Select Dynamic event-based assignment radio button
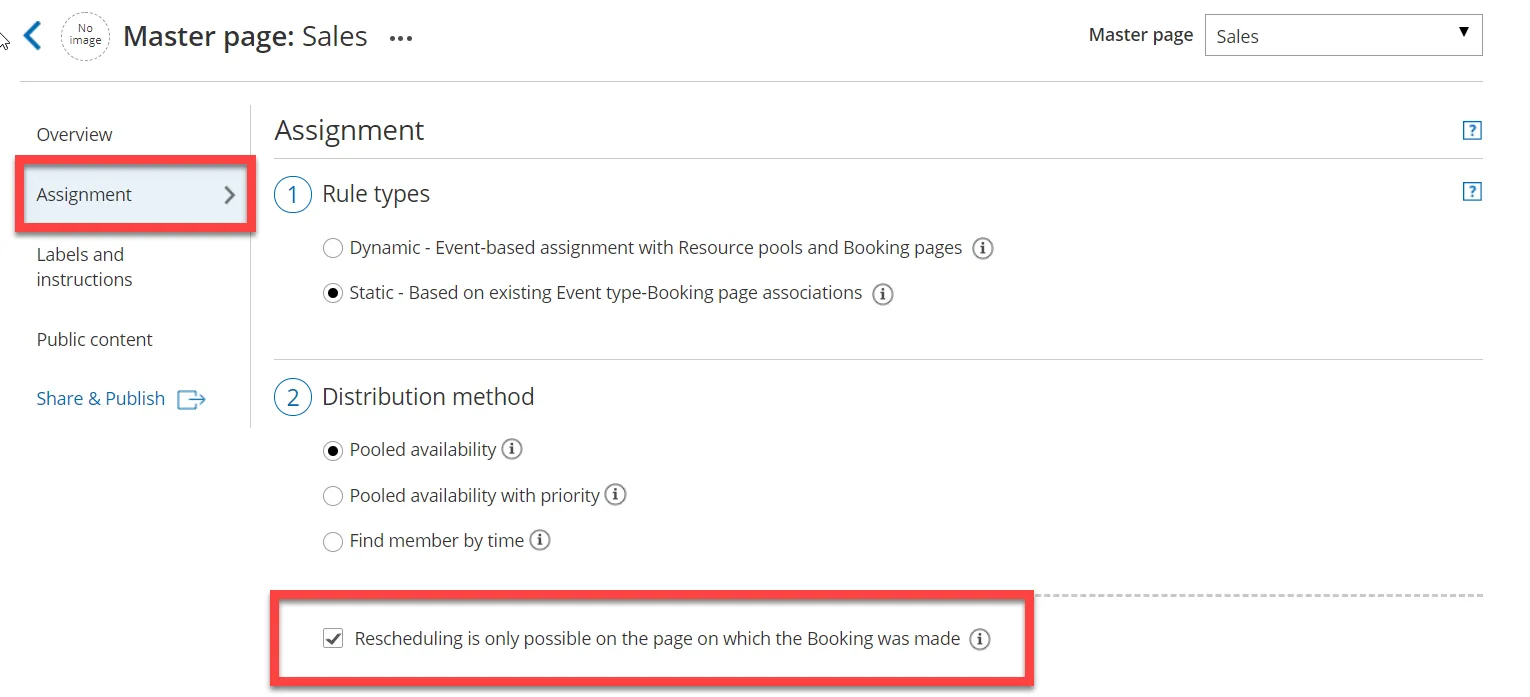 click(333, 248)
